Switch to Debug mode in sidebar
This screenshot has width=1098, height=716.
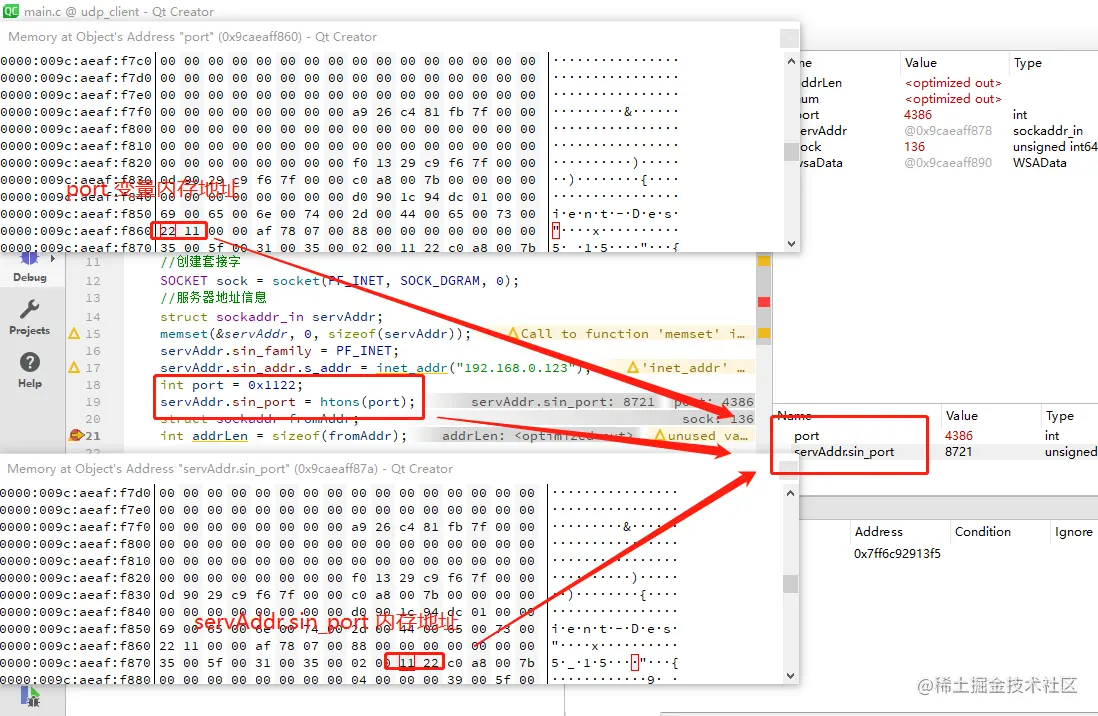point(29,268)
